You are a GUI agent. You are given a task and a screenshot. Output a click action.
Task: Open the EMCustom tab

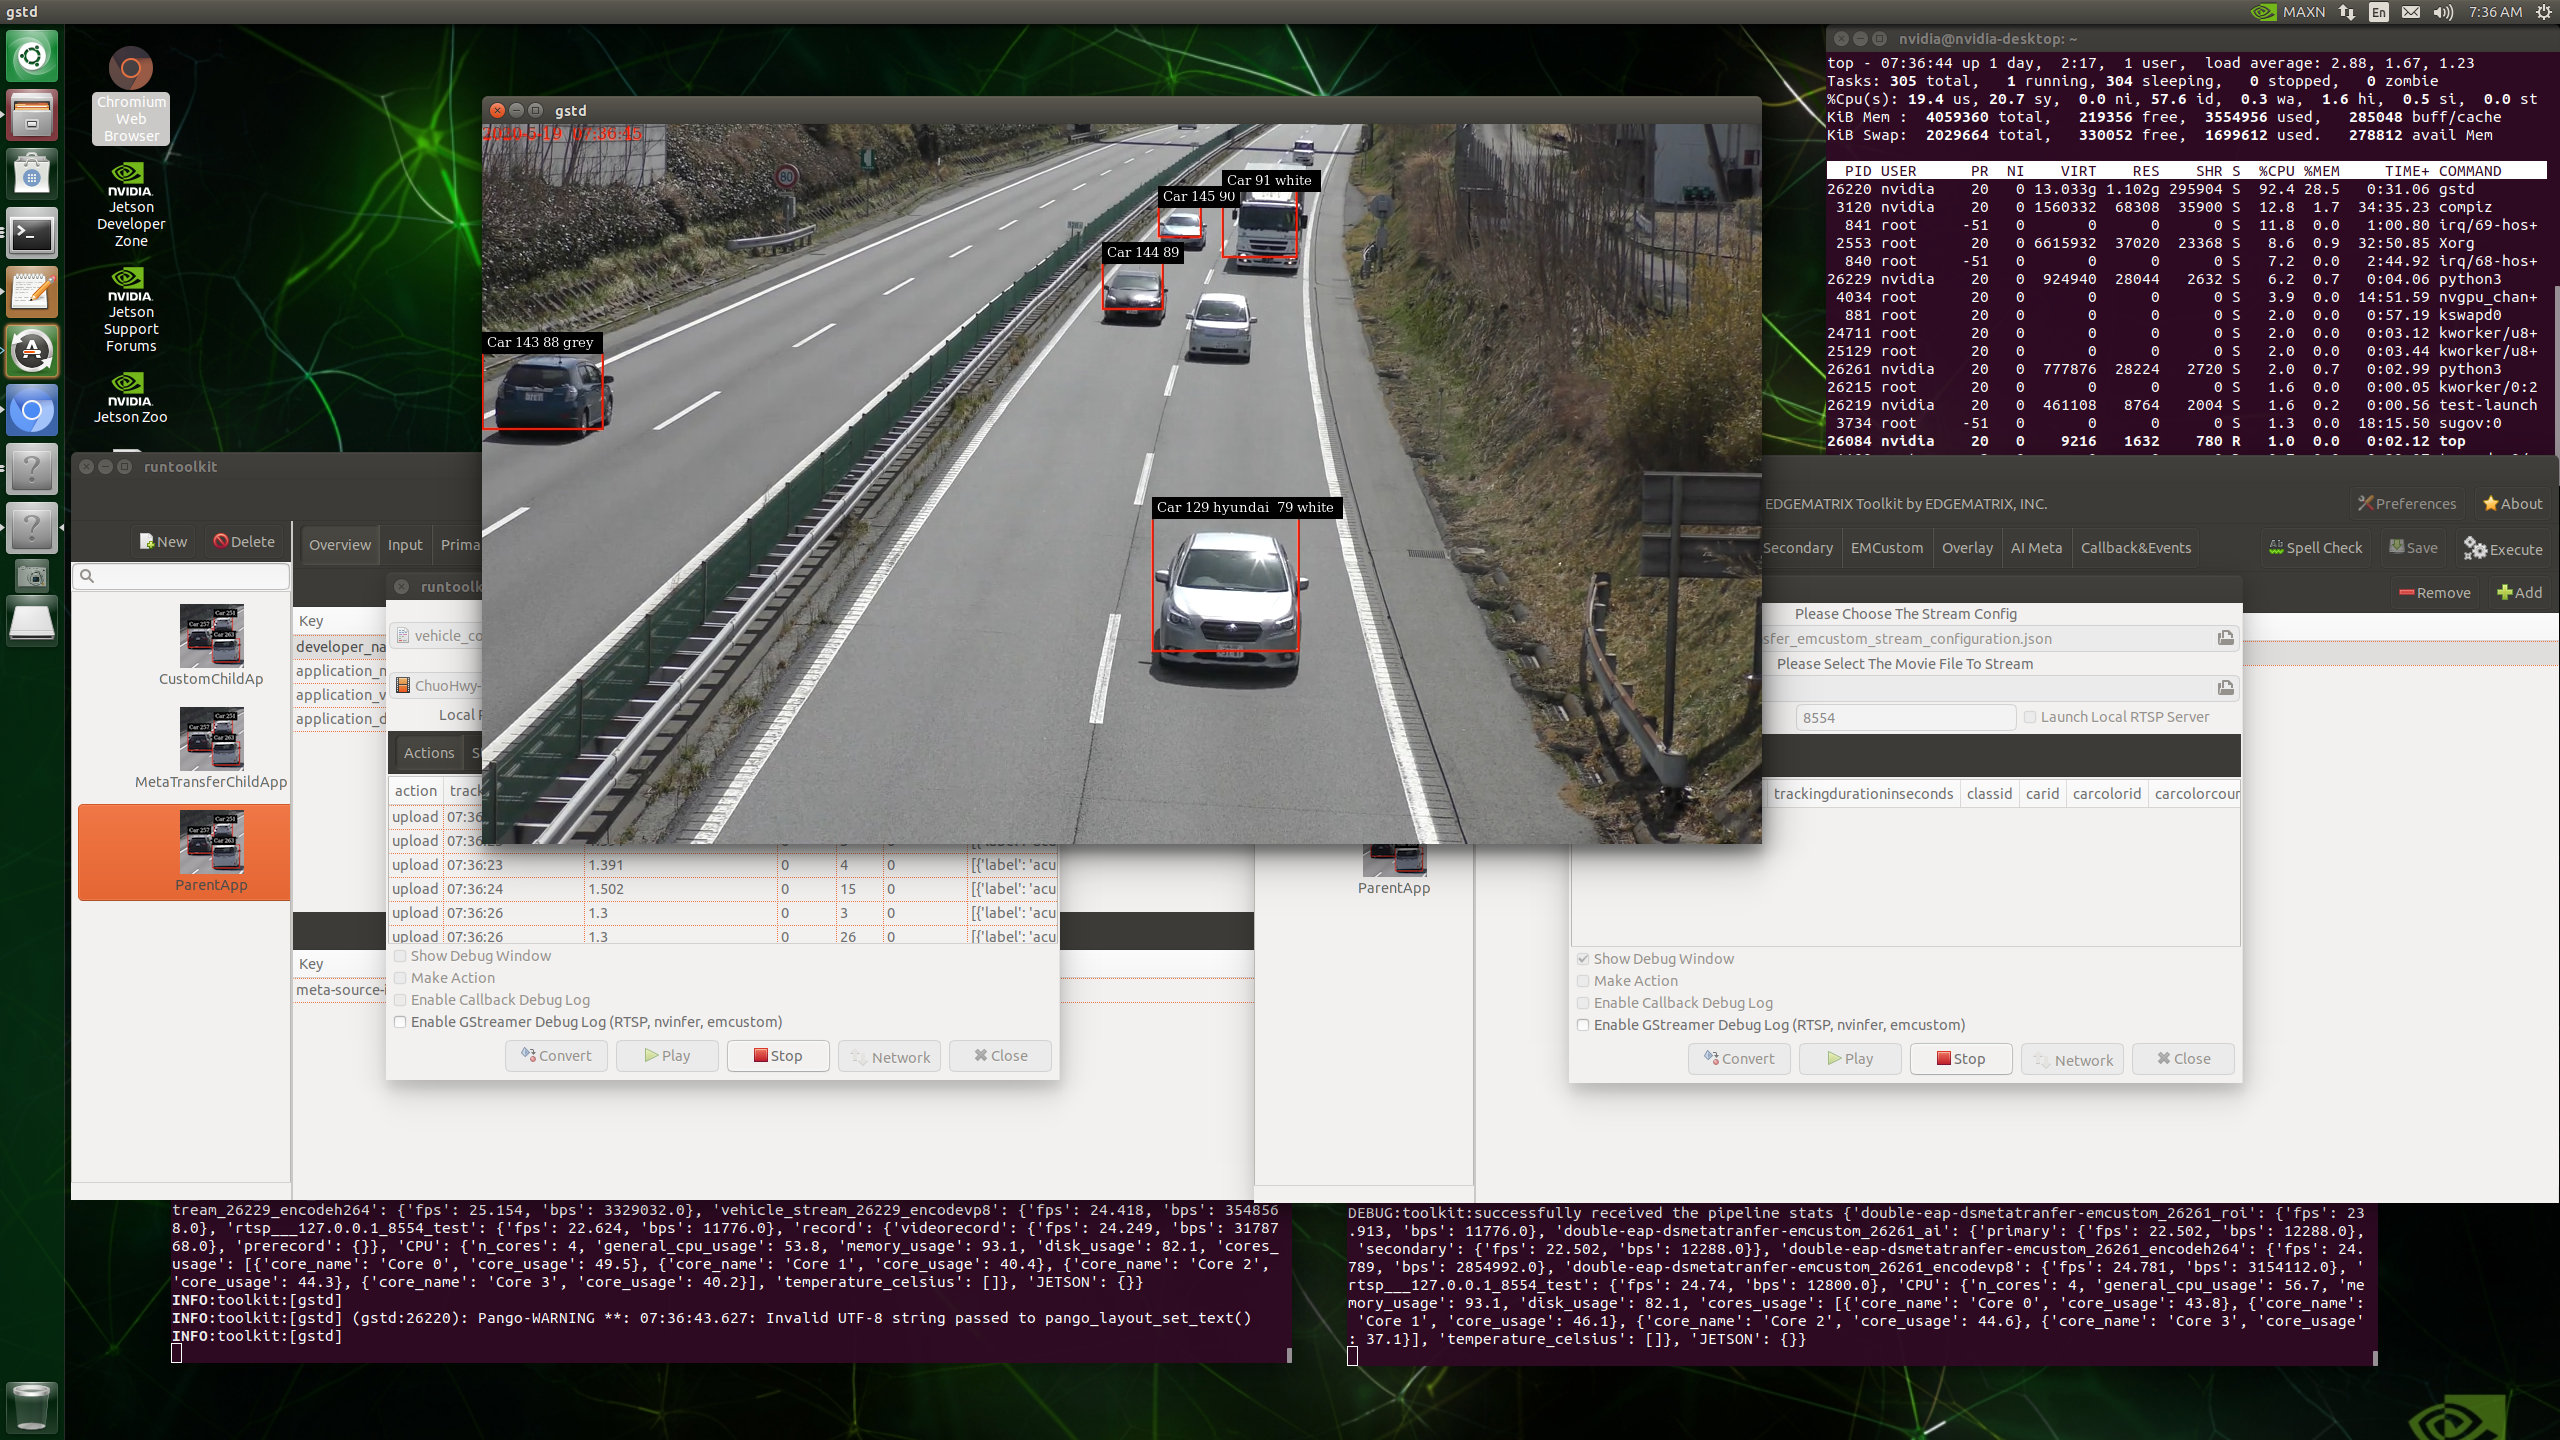pos(1887,548)
